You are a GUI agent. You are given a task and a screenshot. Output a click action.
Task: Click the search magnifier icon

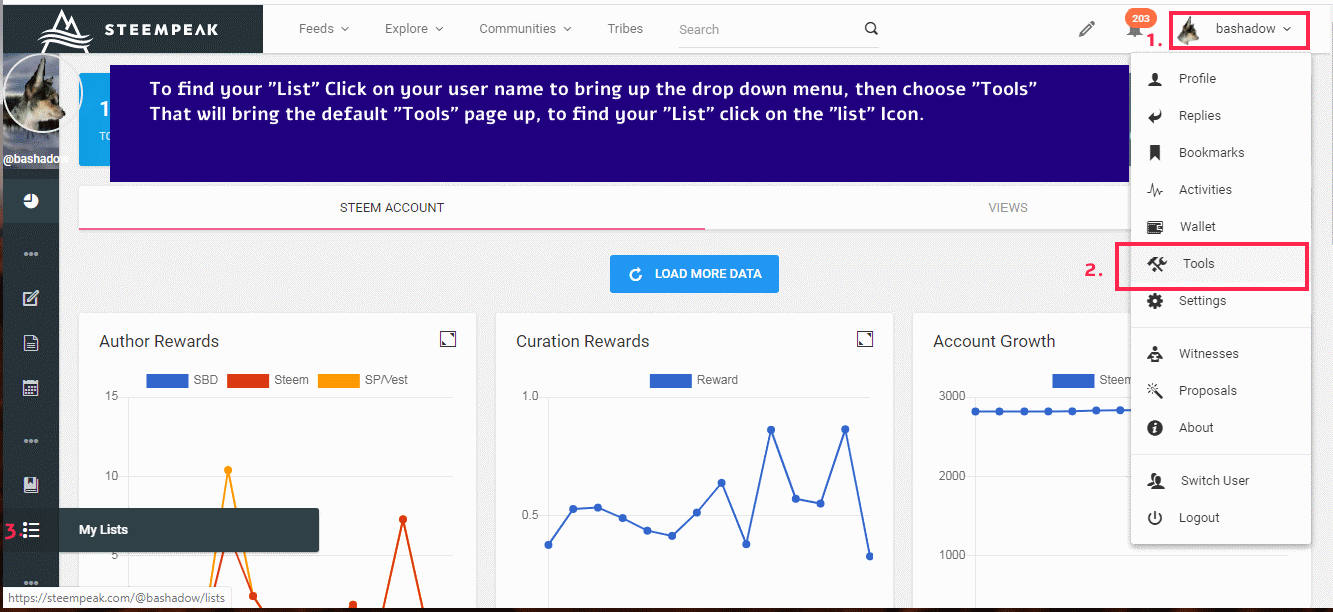point(871,29)
